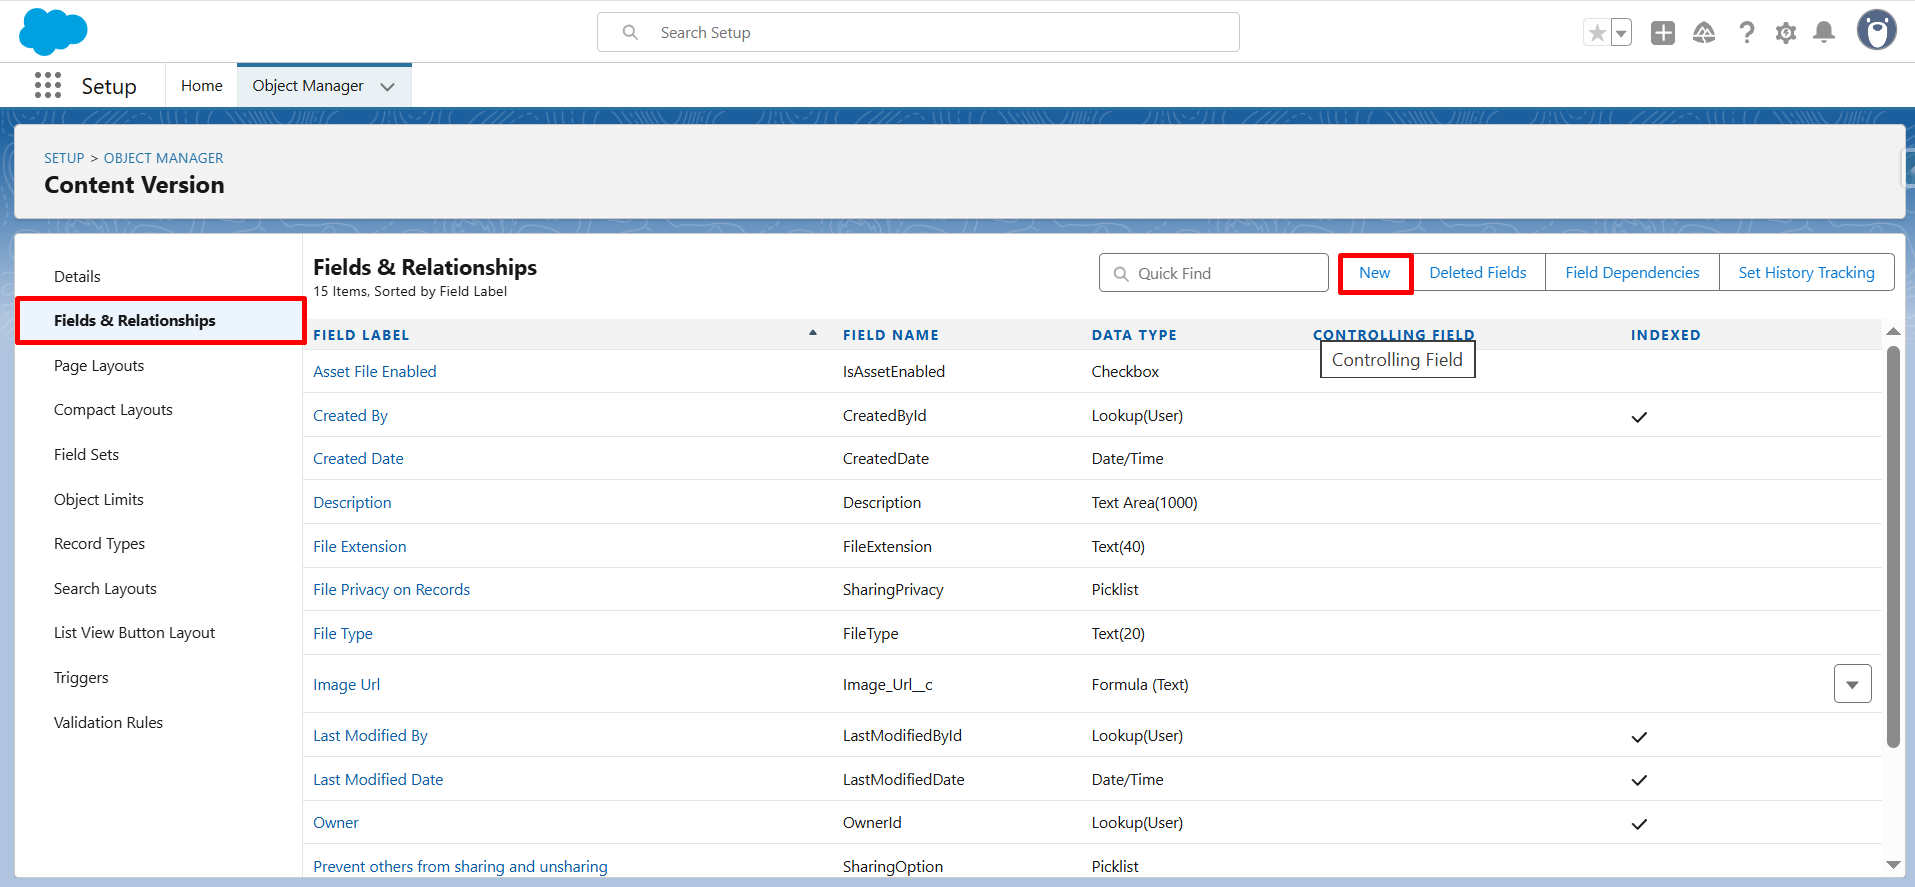Screen dimensions: 1915x887
Task: Click the Favorites star icon
Action: tap(1597, 33)
